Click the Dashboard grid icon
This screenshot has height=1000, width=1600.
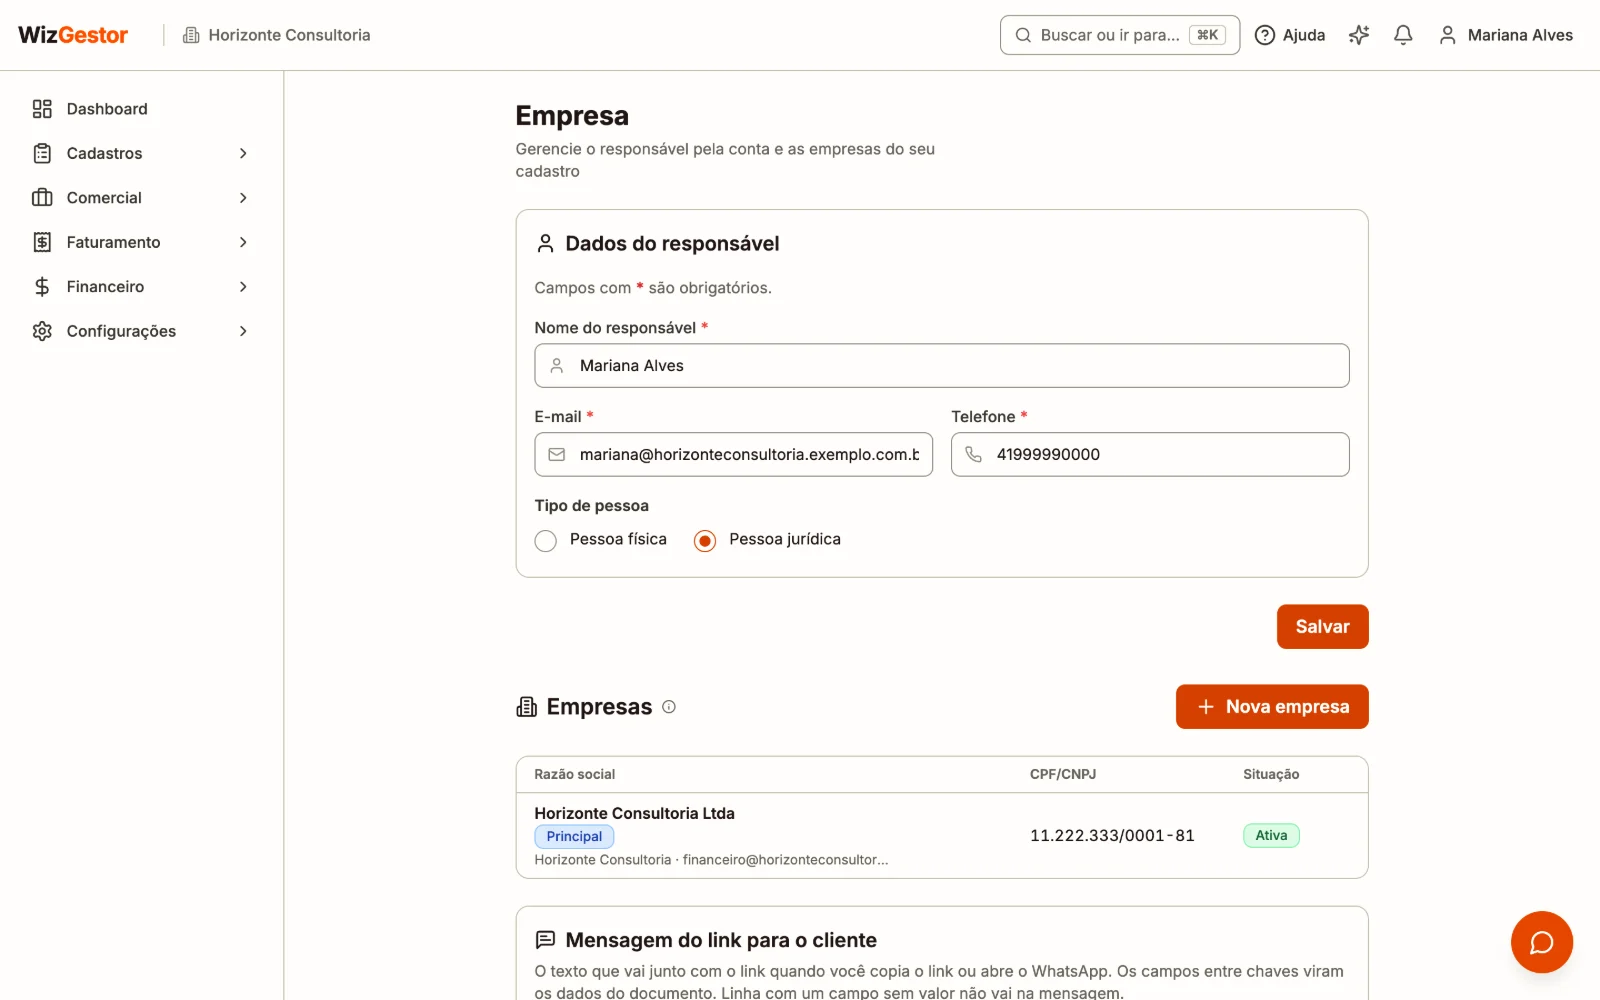[42, 109]
